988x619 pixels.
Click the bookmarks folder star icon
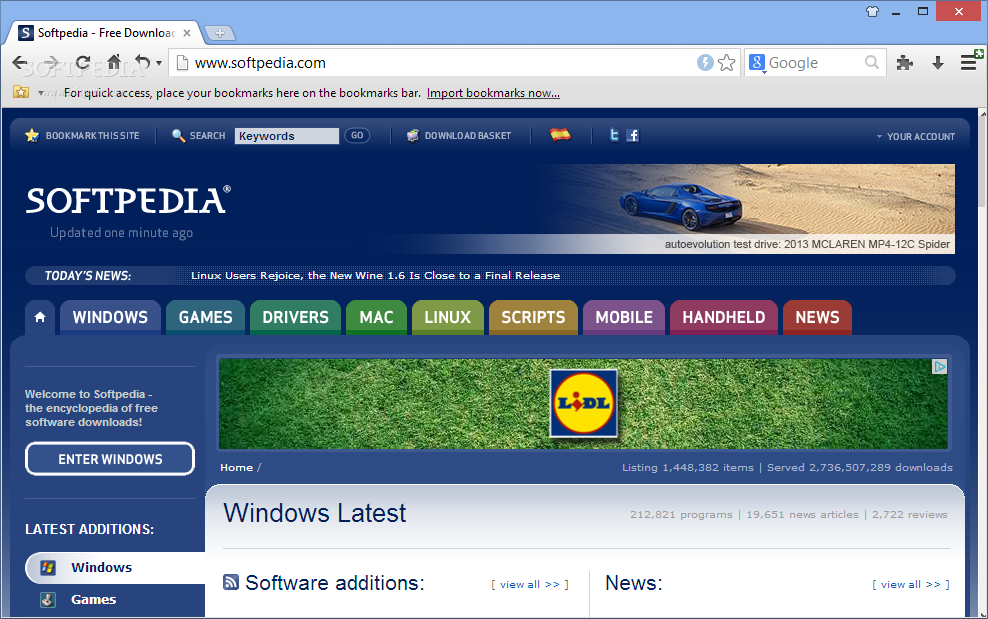click(x=21, y=93)
